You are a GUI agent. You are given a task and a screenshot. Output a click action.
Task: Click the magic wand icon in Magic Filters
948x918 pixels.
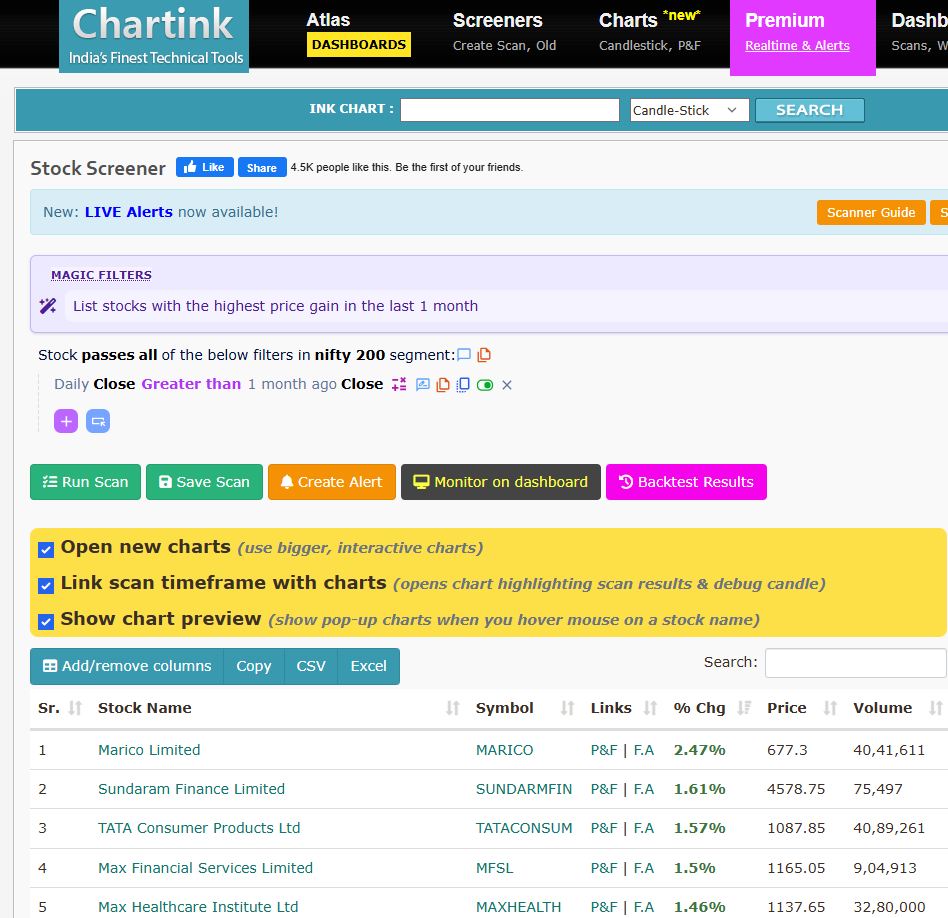point(48,306)
